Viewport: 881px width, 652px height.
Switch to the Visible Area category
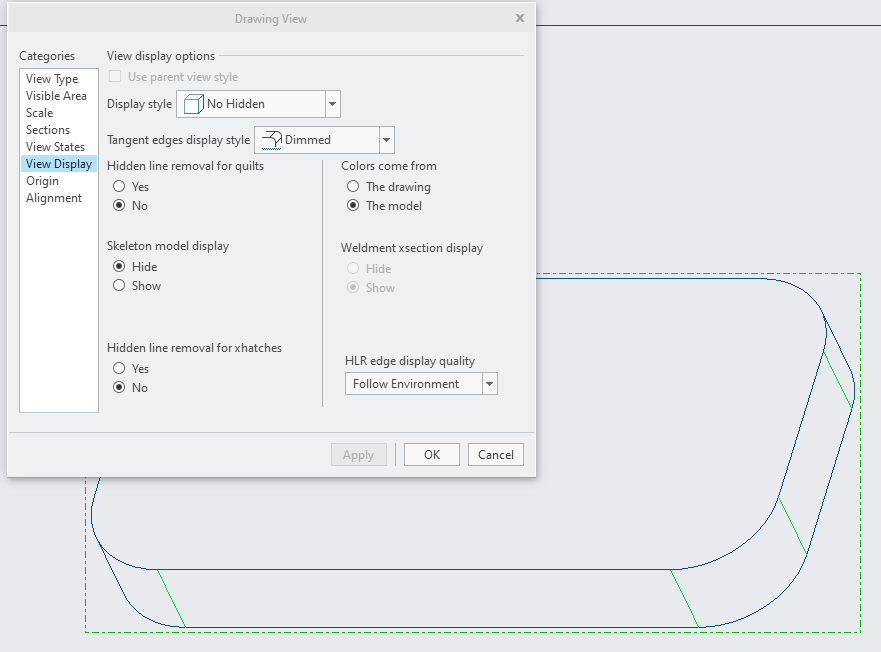[56, 96]
